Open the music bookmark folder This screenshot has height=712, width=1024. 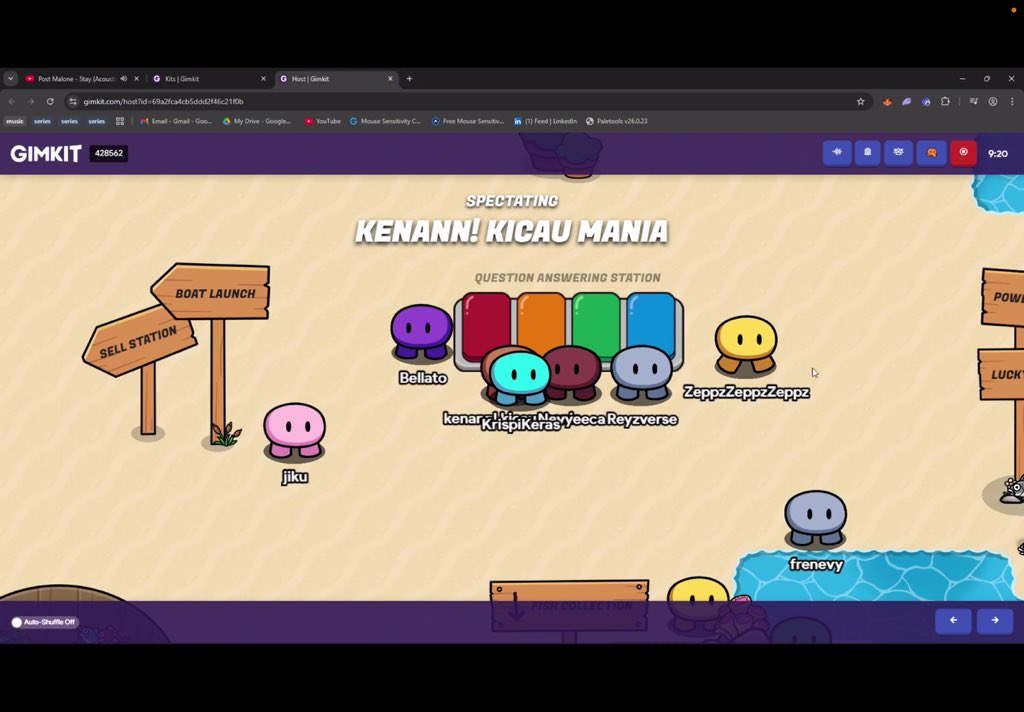(14, 121)
